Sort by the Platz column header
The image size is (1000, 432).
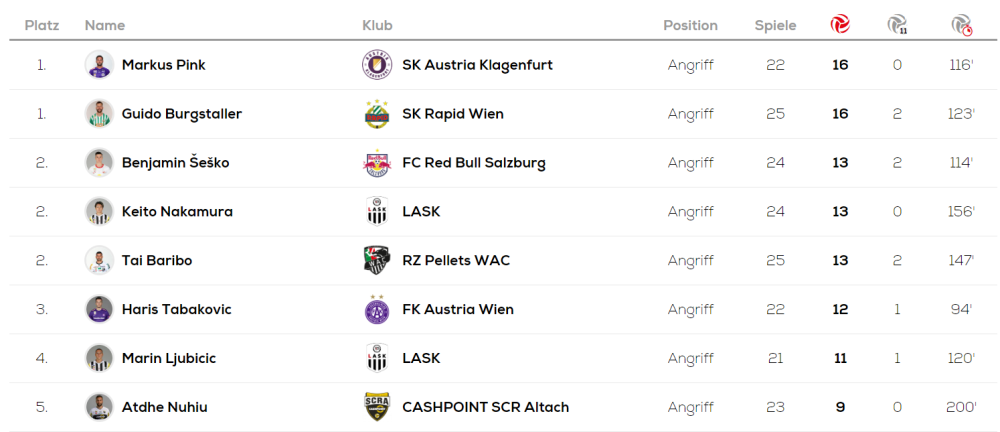coord(41,25)
